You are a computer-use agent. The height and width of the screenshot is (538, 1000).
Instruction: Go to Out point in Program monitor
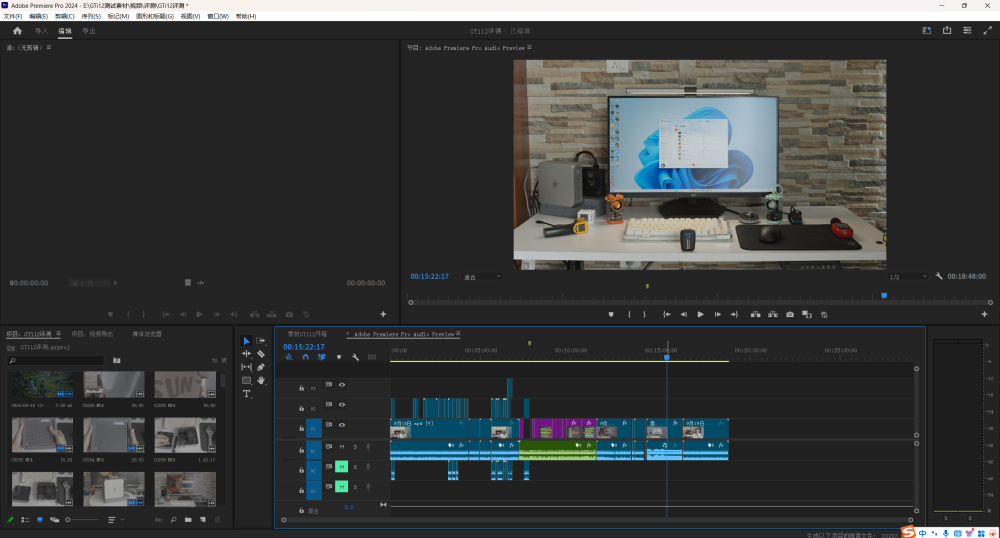734,314
